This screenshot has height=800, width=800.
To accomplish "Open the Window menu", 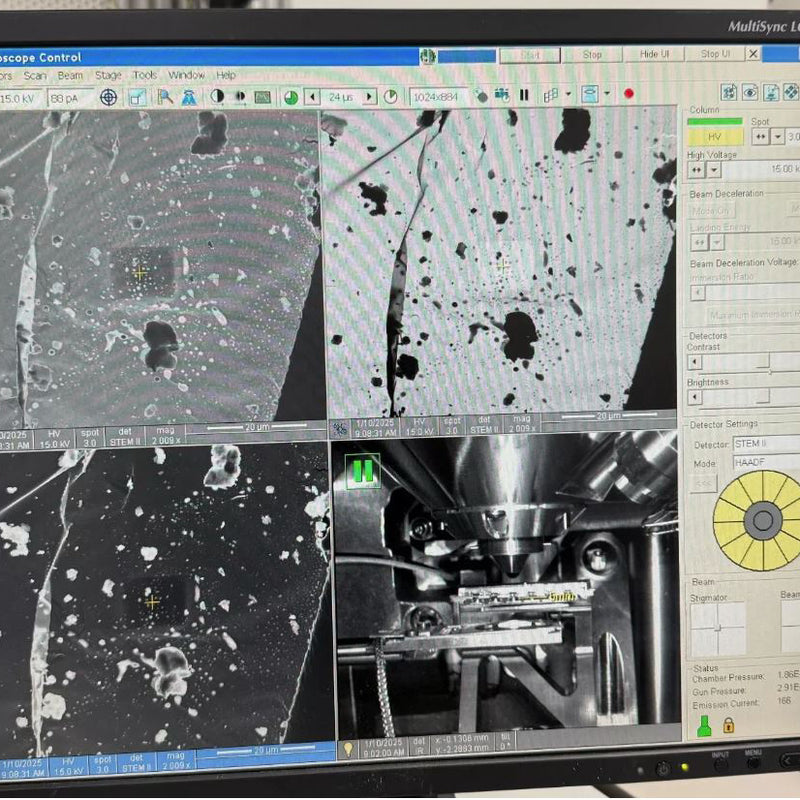I will point(186,75).
